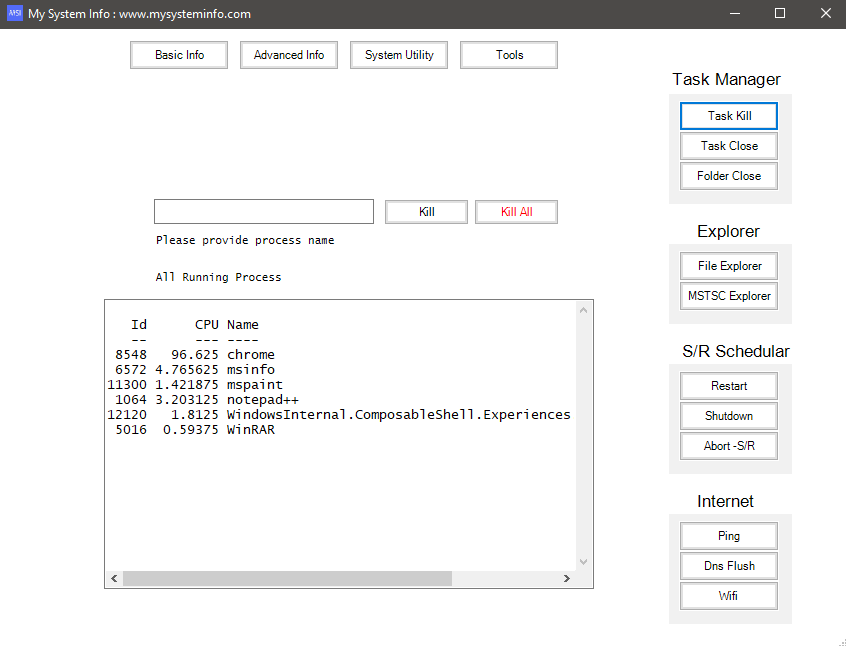Click the 'Please provide process name' message
This screenshot has height=646, width=846.
point(245,241)
